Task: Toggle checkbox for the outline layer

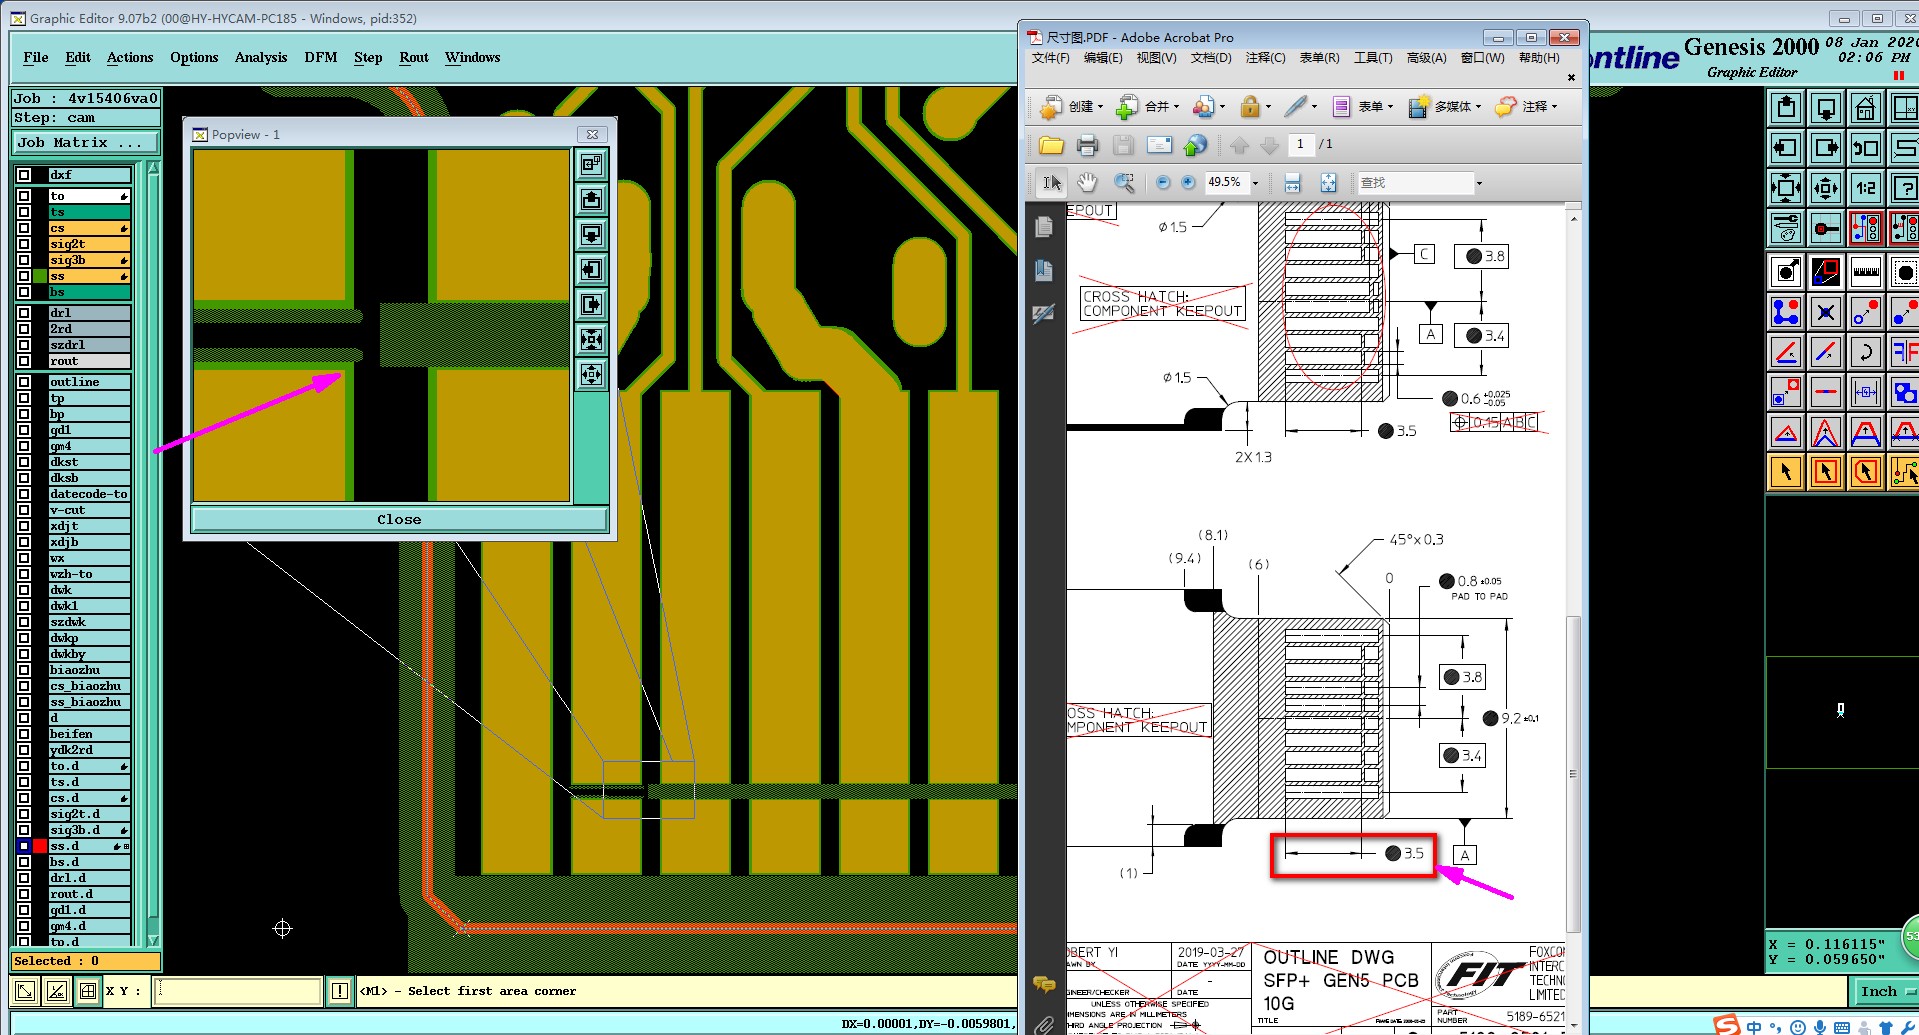Action: (x=24, y=382)
